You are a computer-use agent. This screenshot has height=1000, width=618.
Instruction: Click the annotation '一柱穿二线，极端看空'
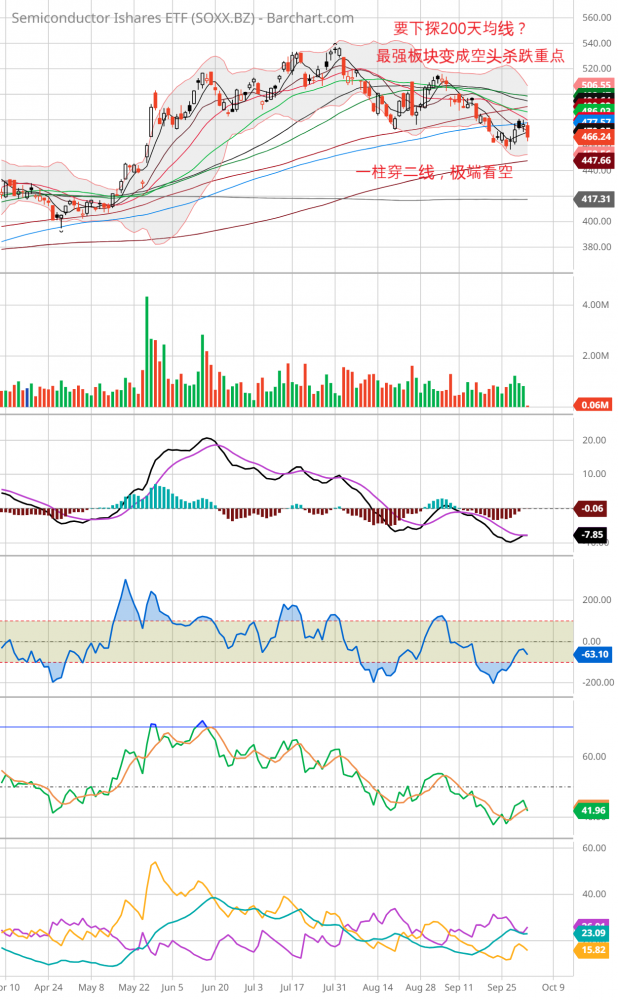pyautogui.click(x=434, y=173)
